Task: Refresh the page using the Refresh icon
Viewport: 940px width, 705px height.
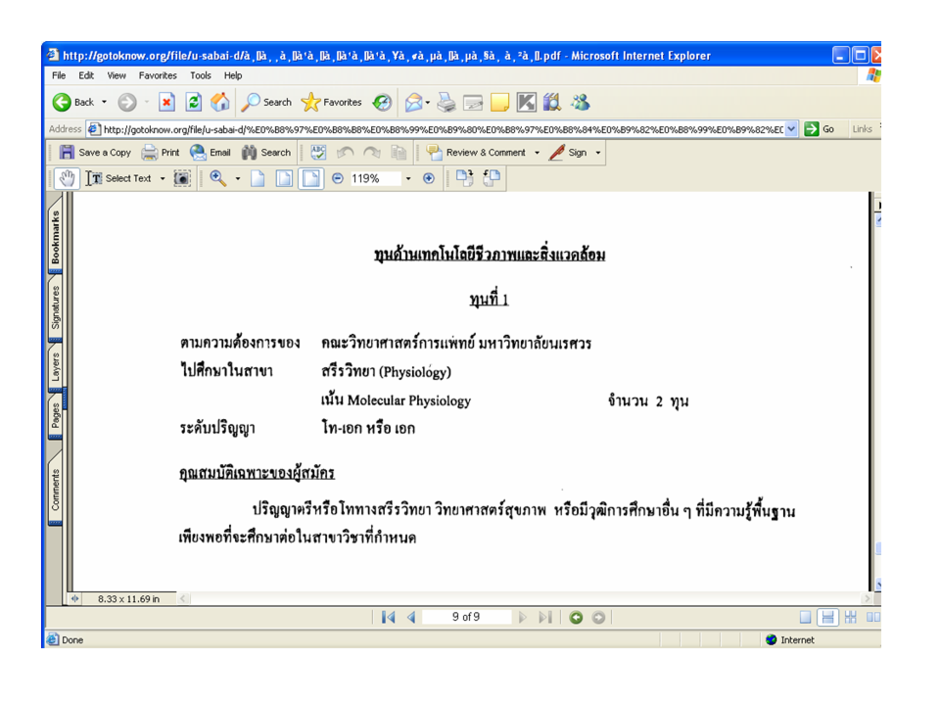Action: click(194, 103)
